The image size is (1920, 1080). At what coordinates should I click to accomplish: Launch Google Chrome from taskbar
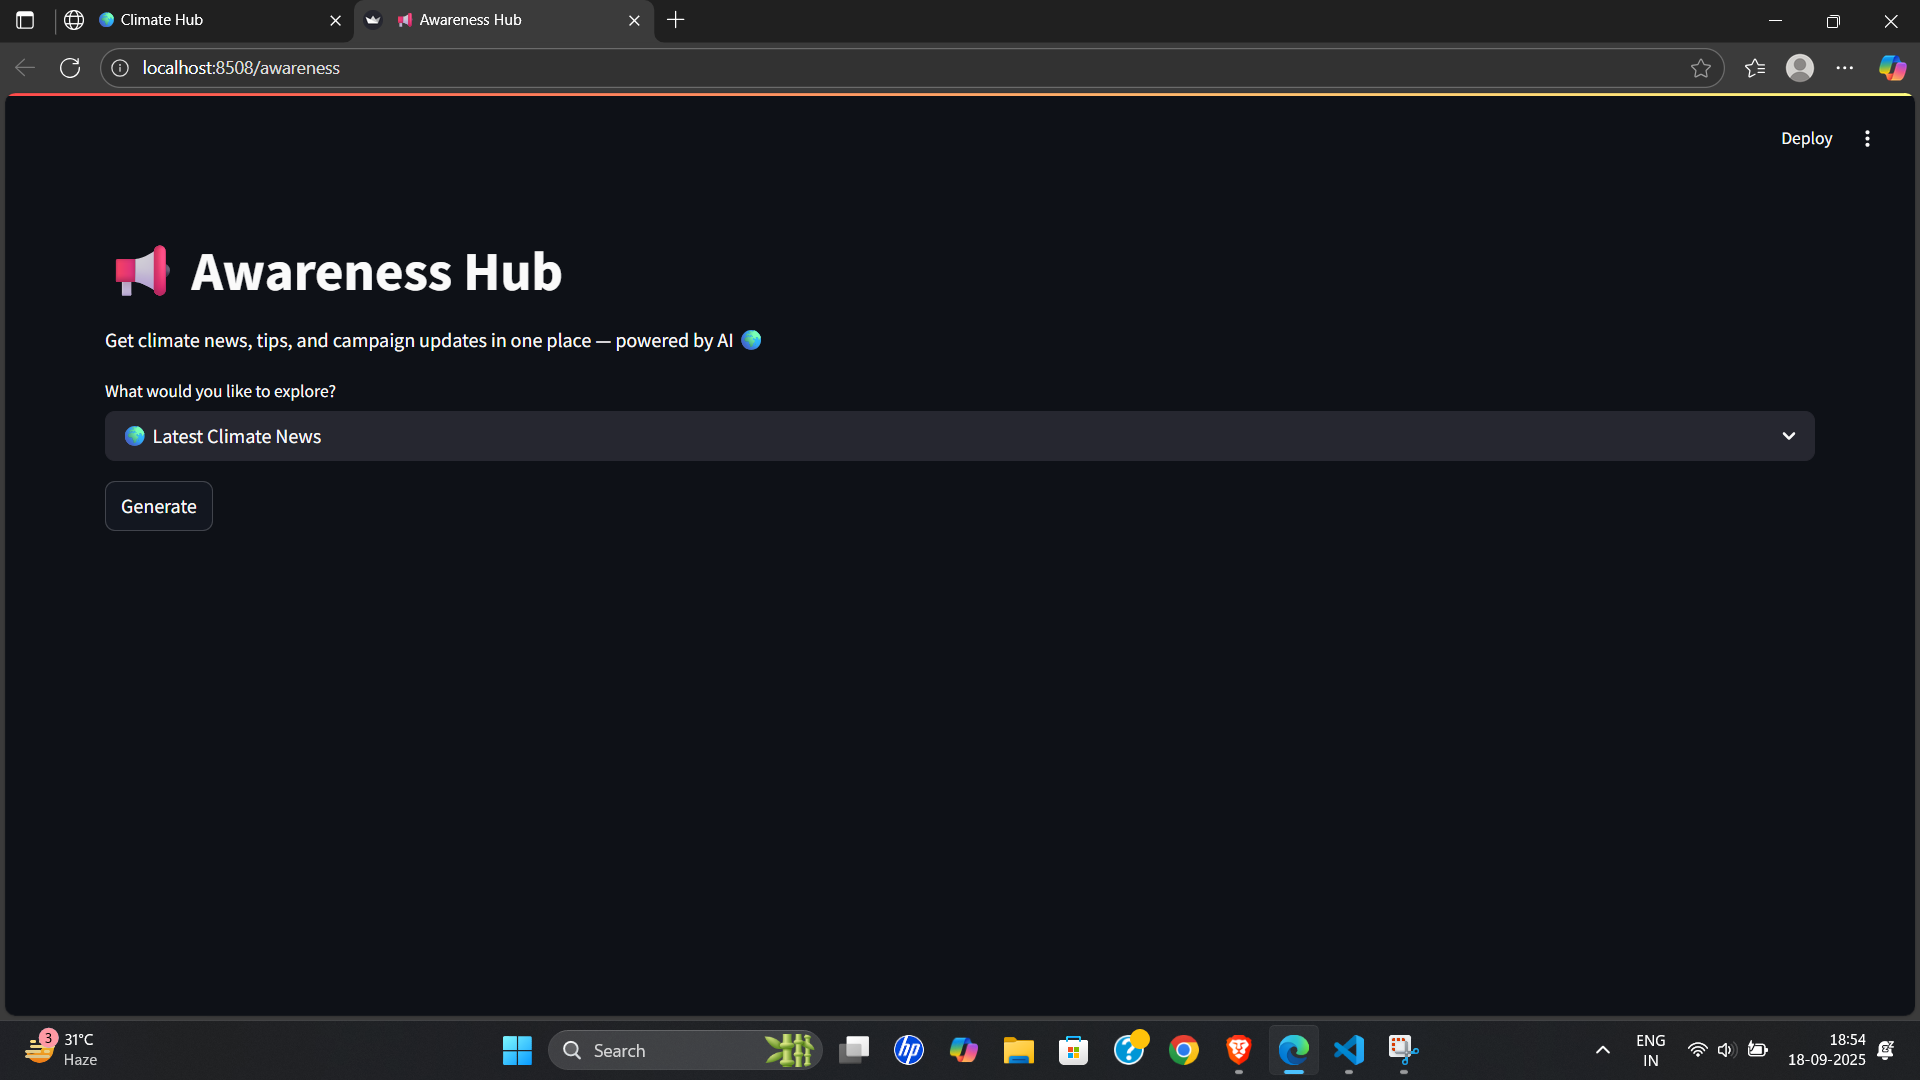pyautogui.click(x=1184, y=1050)
